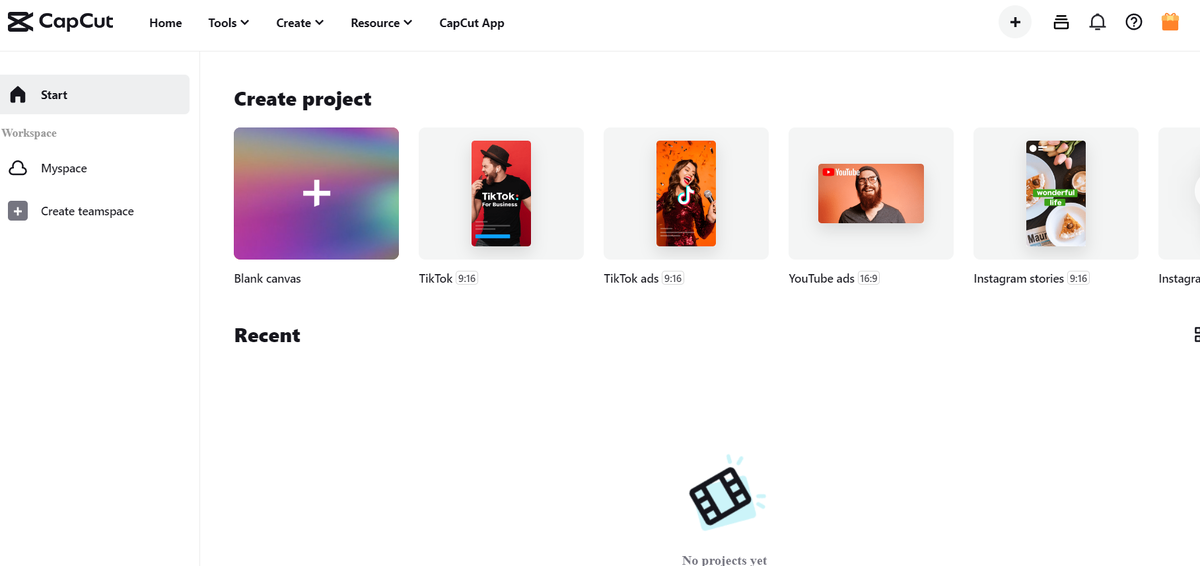
Task: Choose the YouTube ads template thumbnail
Action: click(x=871, y=193)
